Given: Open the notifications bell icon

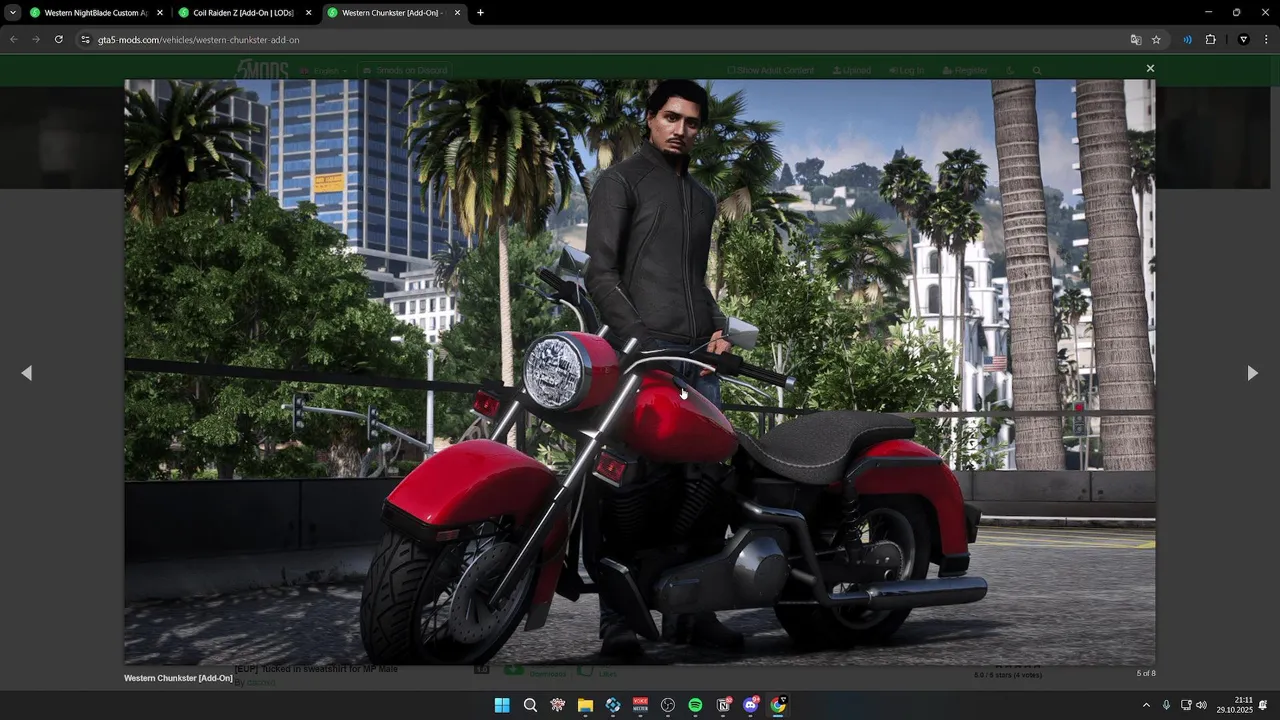Looking at the screenshot, I should tap(1264, 705).
